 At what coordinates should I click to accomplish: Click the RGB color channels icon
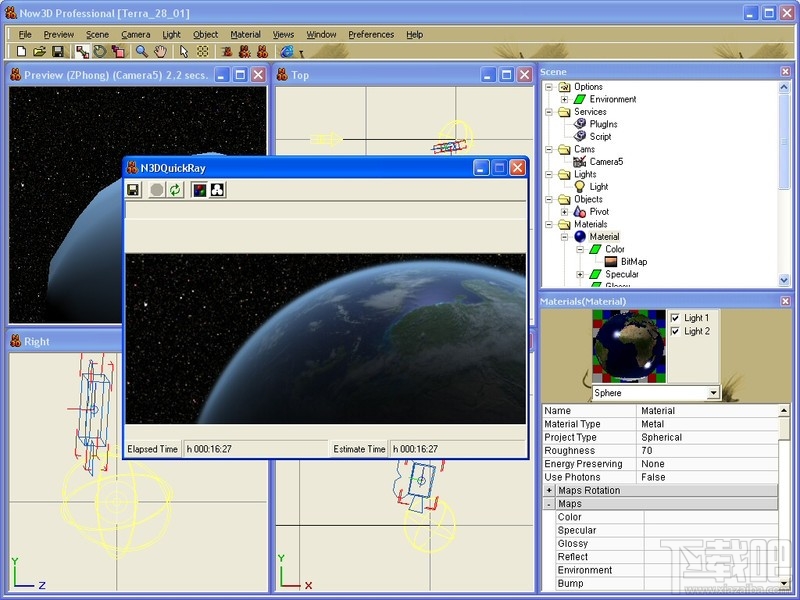(x=199, y=189)
